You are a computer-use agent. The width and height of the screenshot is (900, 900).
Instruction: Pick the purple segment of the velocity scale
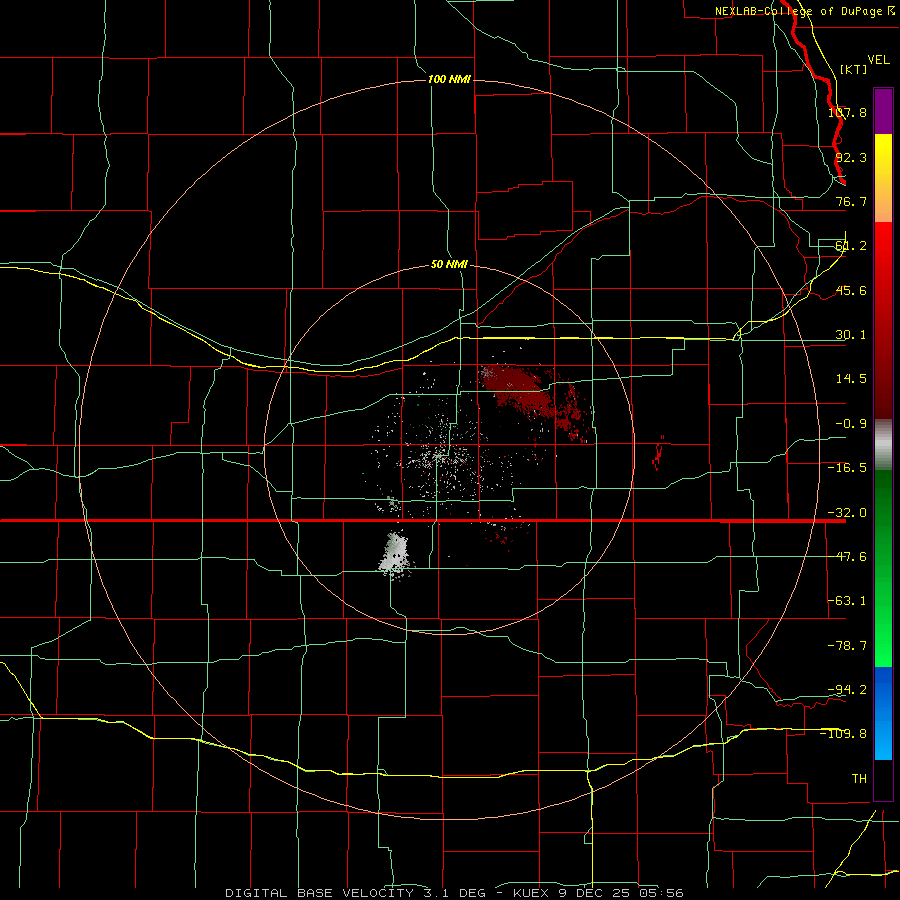click(883, 111)
